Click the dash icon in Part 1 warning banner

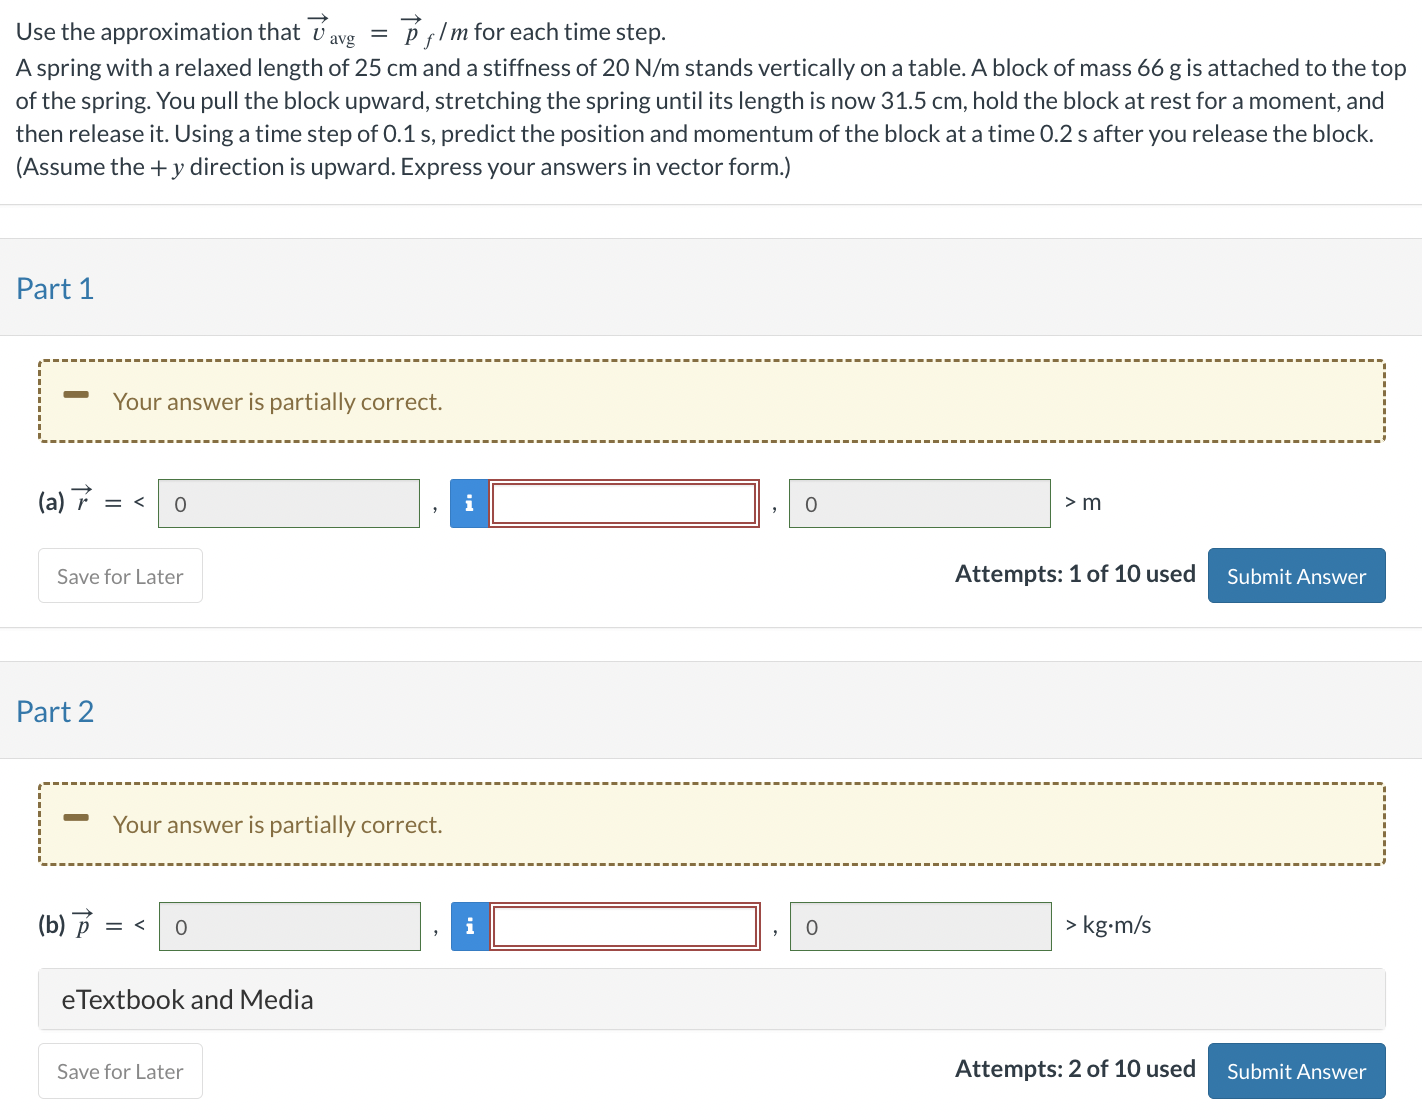(76, 396)
